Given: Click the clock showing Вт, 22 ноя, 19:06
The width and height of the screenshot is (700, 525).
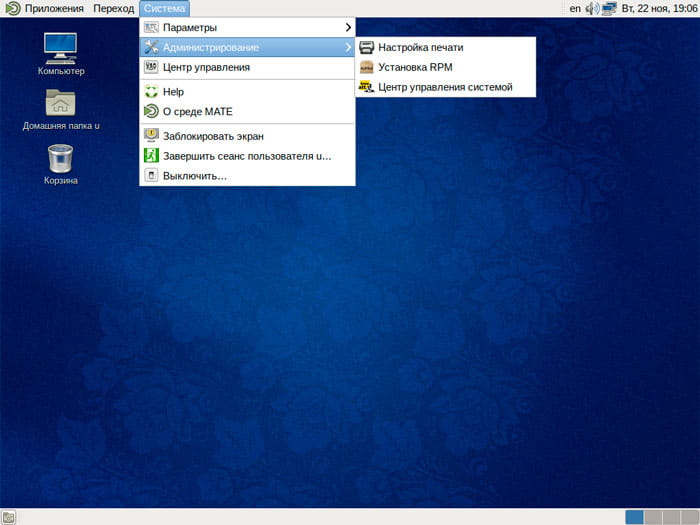Looking at the screenshot, I should (659, 8).
